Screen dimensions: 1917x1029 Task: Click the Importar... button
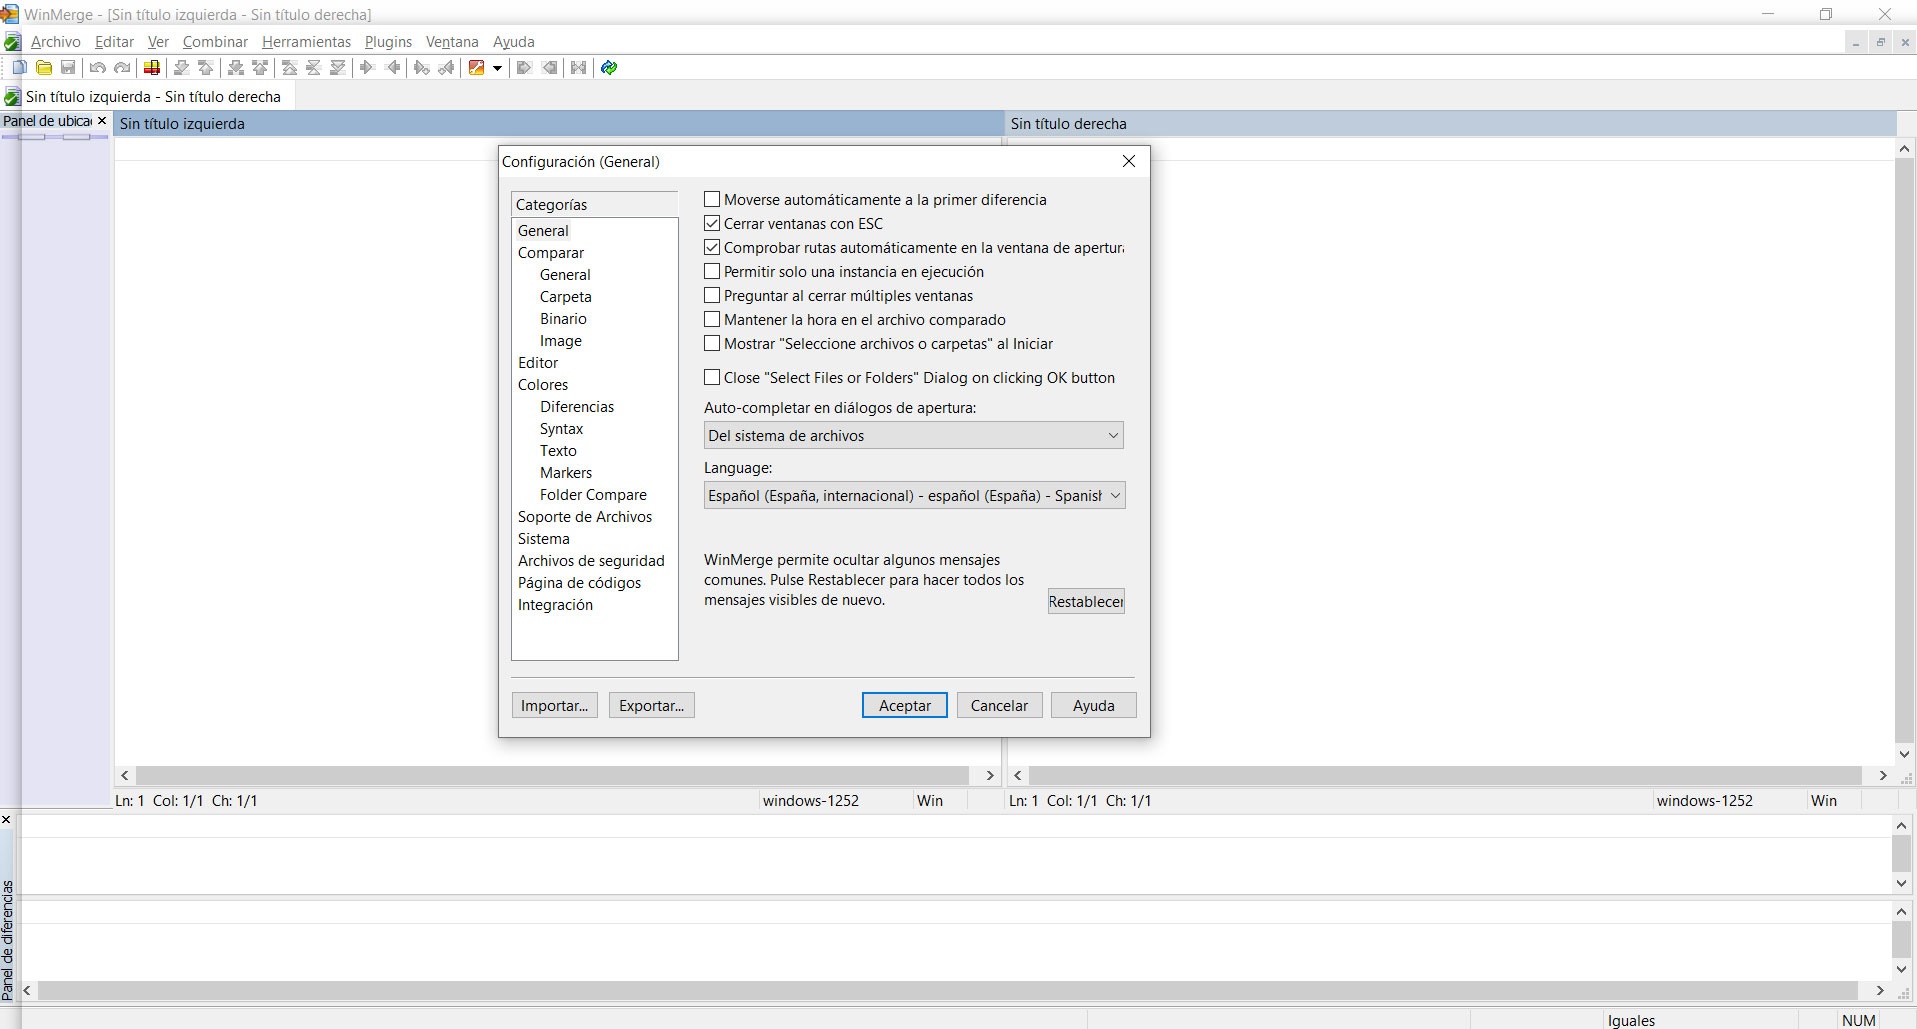coord(554,706)
